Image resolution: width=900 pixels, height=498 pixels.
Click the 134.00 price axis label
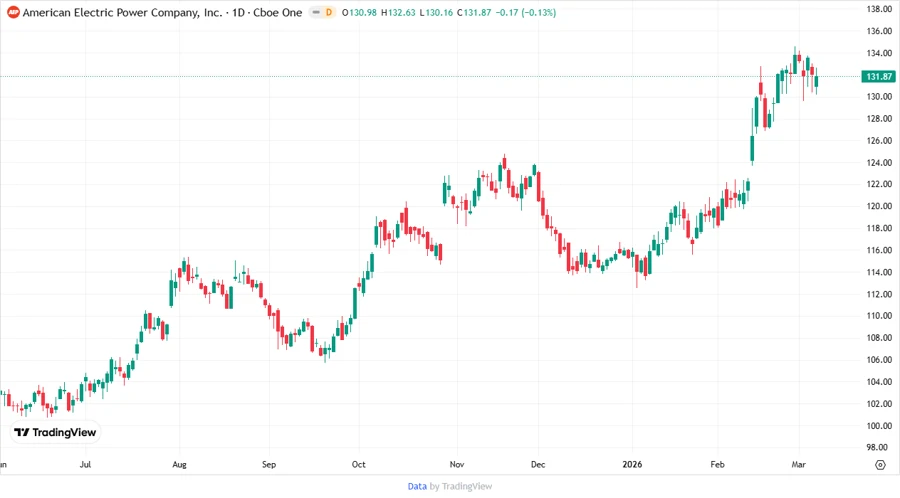879,53
